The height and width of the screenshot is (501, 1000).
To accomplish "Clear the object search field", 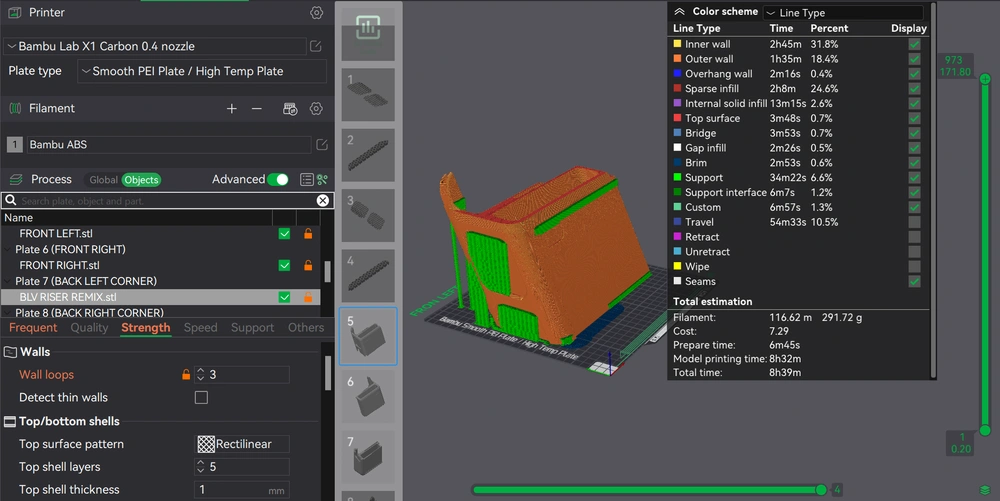I will [322, 201].
